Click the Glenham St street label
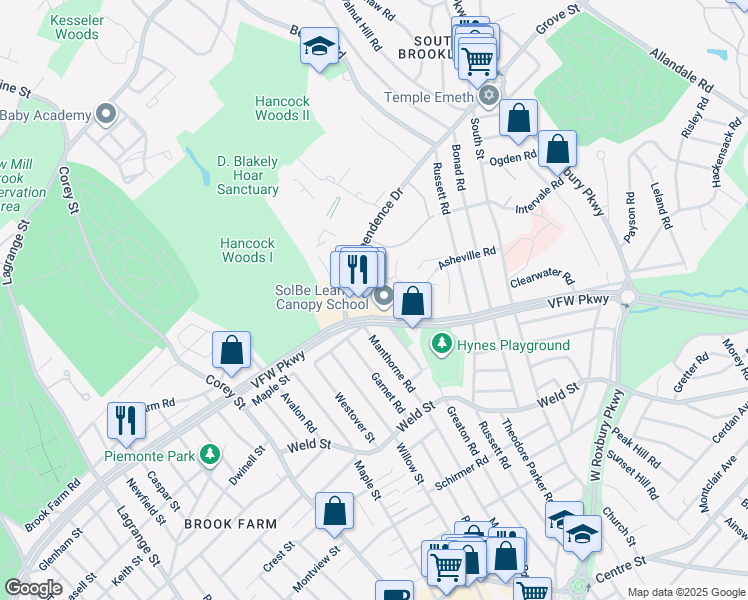This screenshot has width=748, height=600. click(60, 549)
